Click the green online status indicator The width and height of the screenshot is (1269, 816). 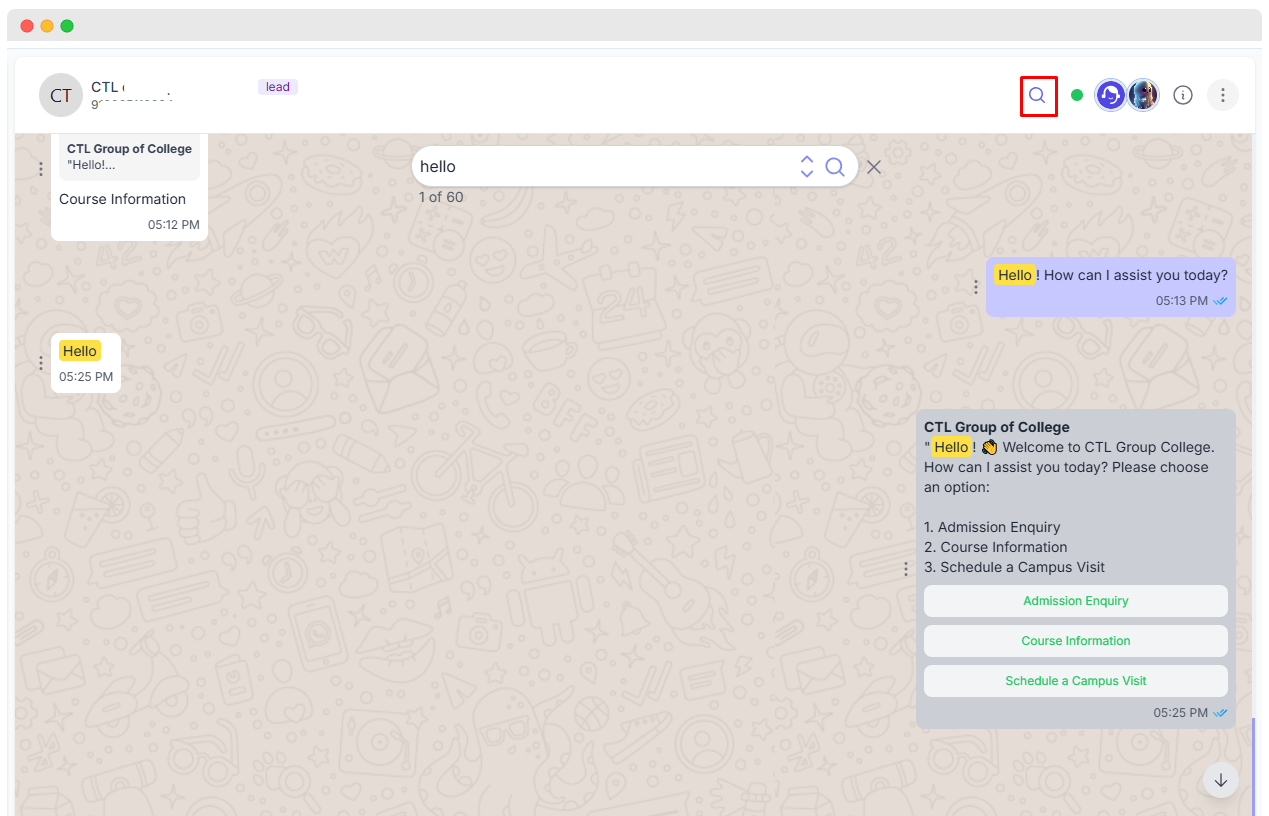click(x=1077, y=95)
